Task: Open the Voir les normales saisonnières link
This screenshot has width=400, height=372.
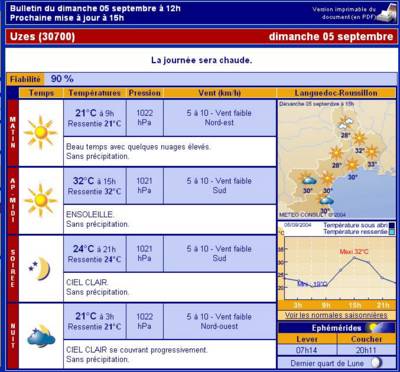Action: [336, 315]
